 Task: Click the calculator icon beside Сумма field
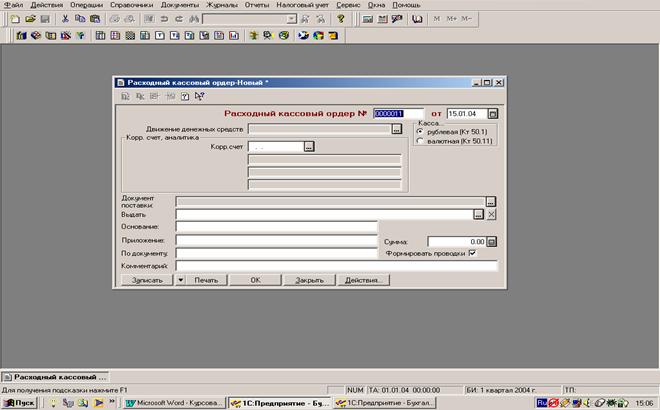click(491, 242)
